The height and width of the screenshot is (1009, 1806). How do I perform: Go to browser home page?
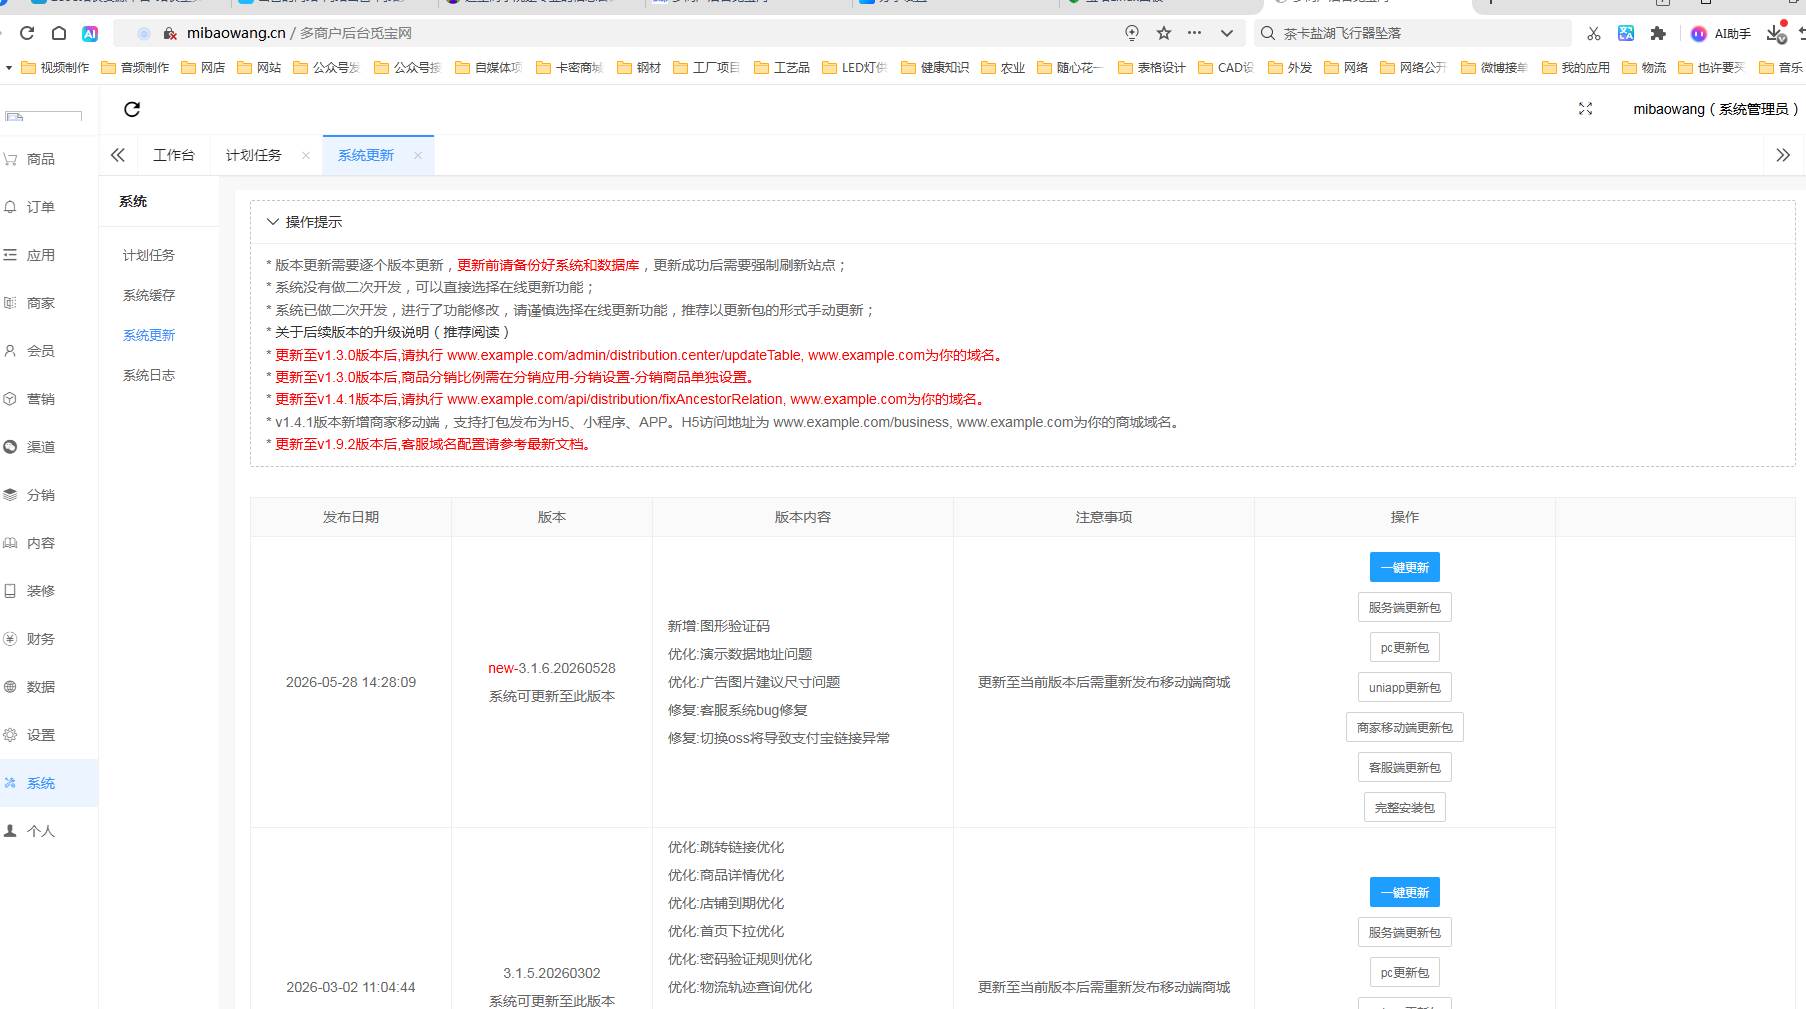(59, 33)
